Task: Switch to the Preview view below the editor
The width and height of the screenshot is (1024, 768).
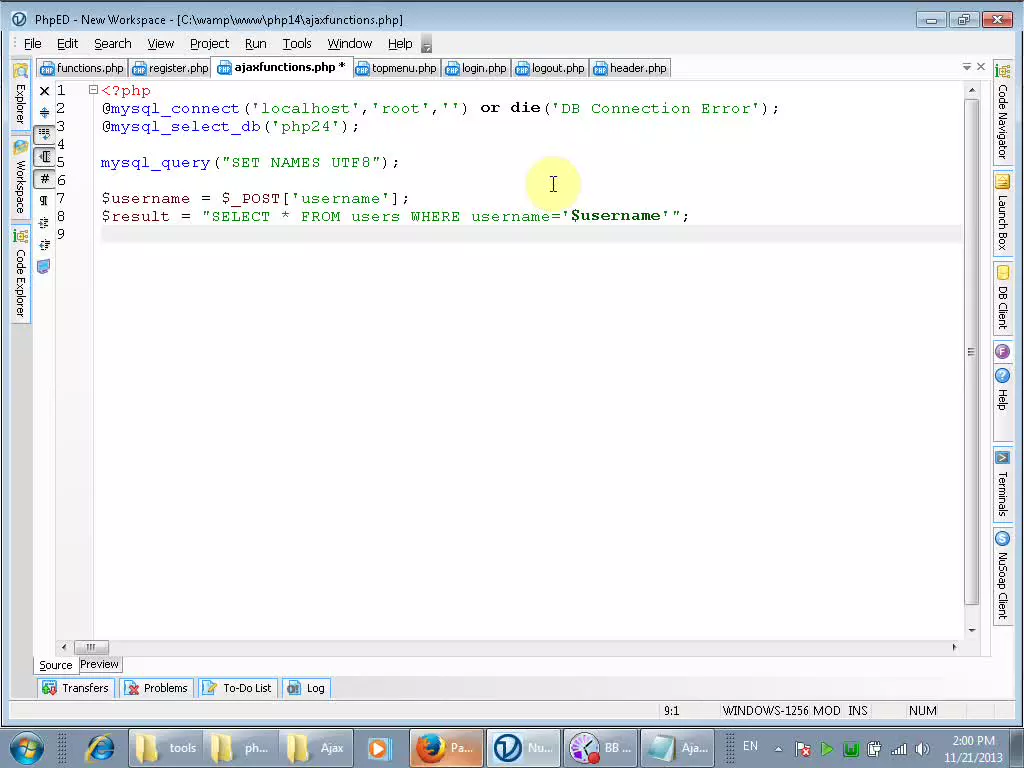Action: click(99, 664)
